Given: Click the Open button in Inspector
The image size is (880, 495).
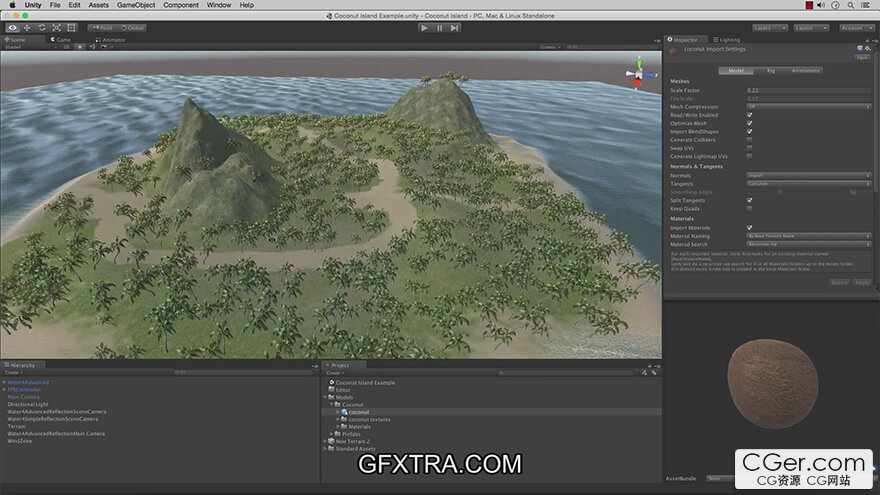Looking at the screenshot, I should tap(862, 57).
